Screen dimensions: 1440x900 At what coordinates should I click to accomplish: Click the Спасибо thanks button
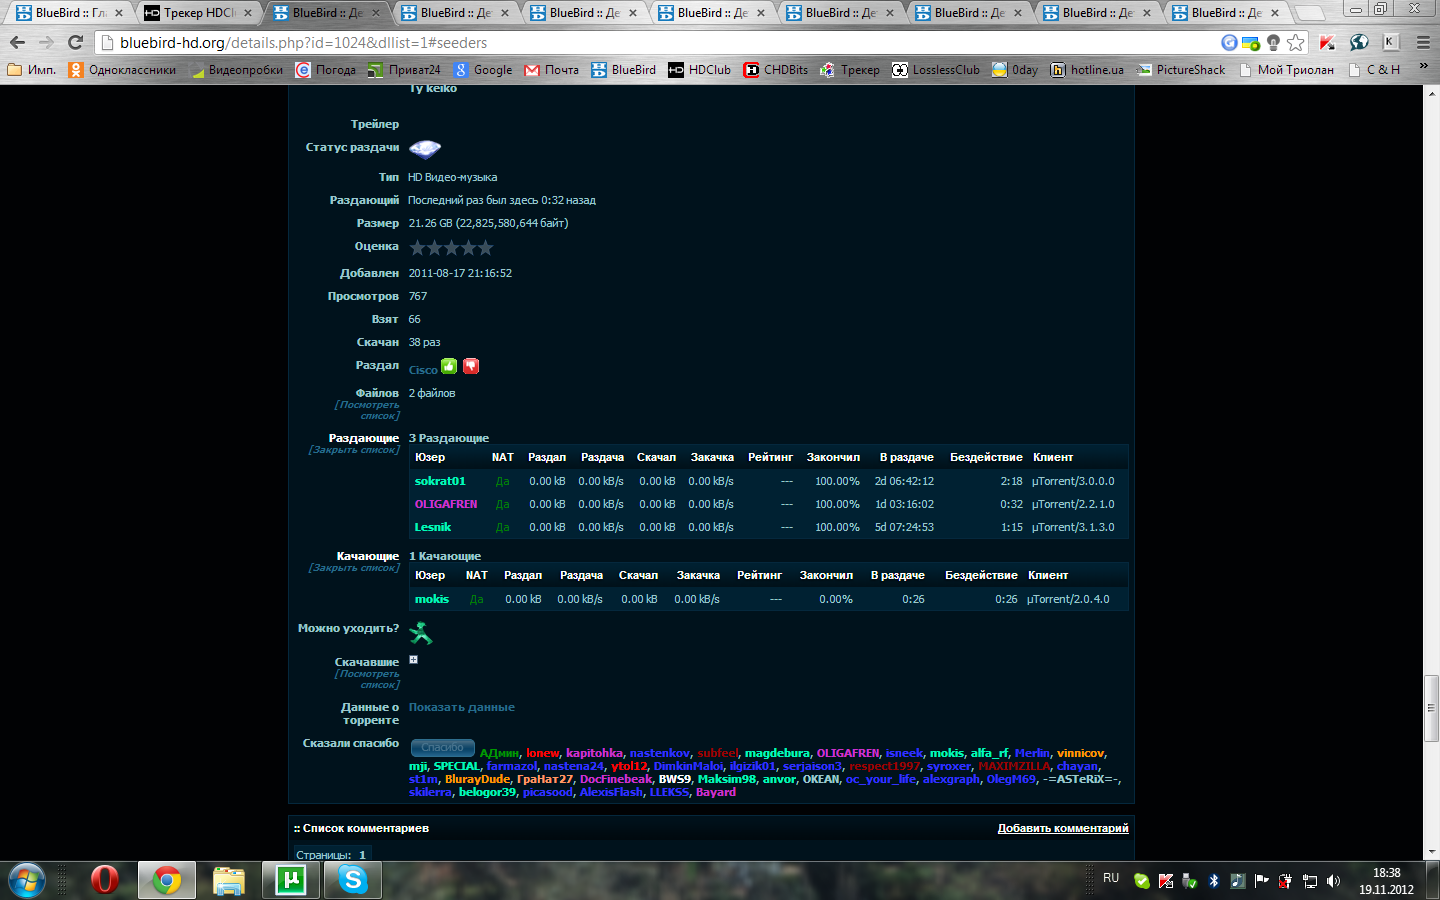(x=442, y=748)
